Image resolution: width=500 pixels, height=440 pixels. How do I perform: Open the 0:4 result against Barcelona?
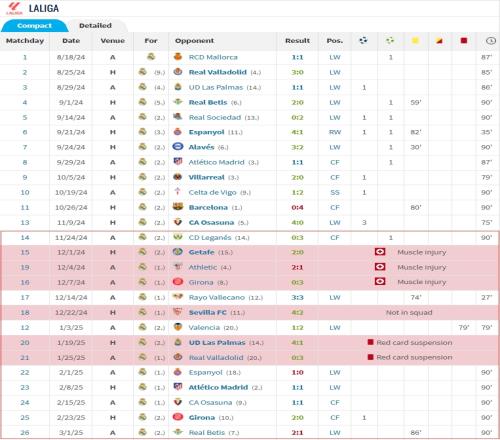(x=297, y=207)
